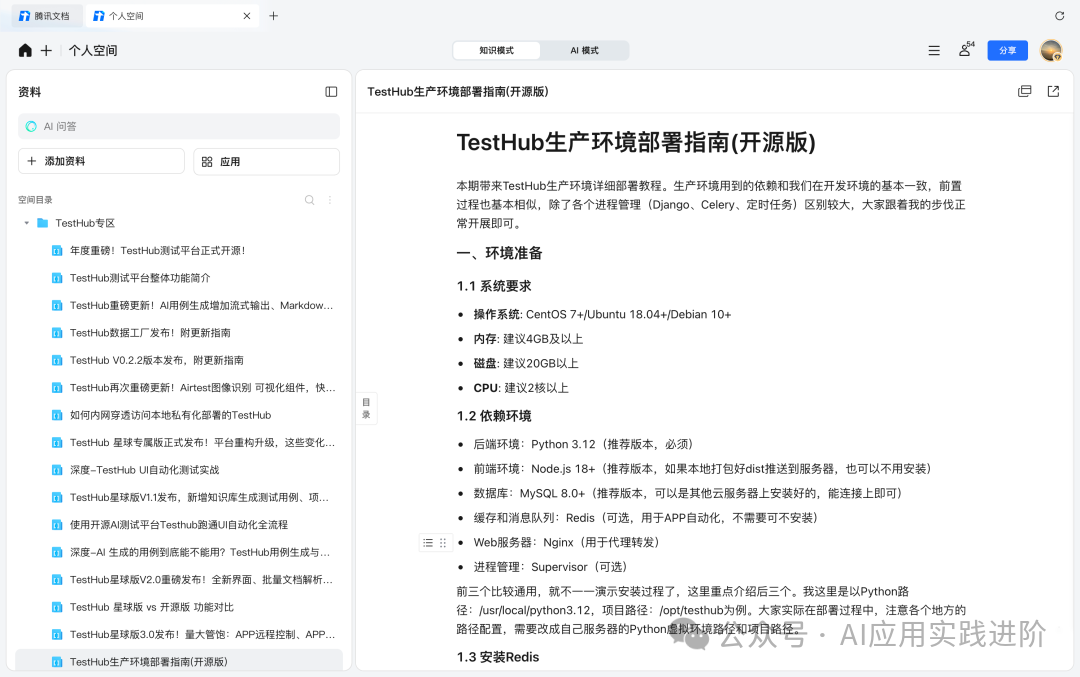1080x677 pixels.
Task: Open TestHub星球版V2.0重磅发布 document
Action: pyautogui.click(x=201, y=580)
